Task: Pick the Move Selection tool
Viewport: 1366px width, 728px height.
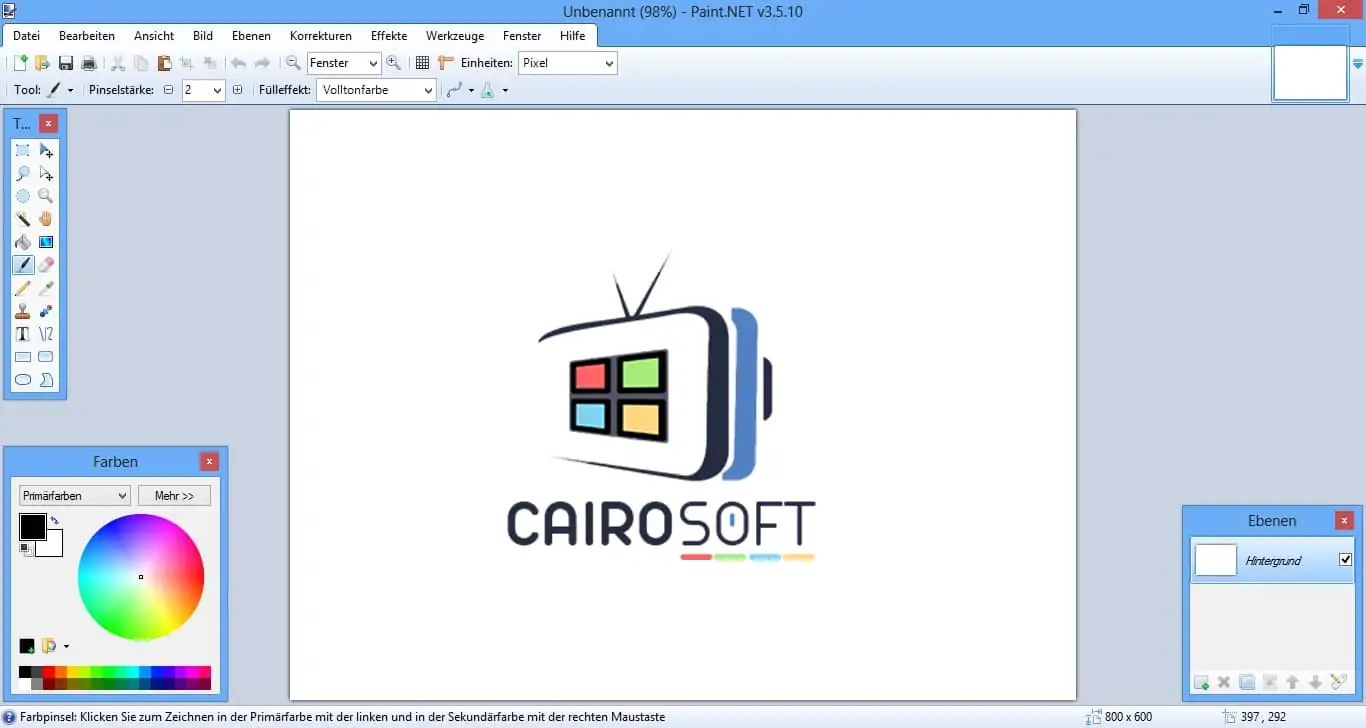Action: click(46, 173)
